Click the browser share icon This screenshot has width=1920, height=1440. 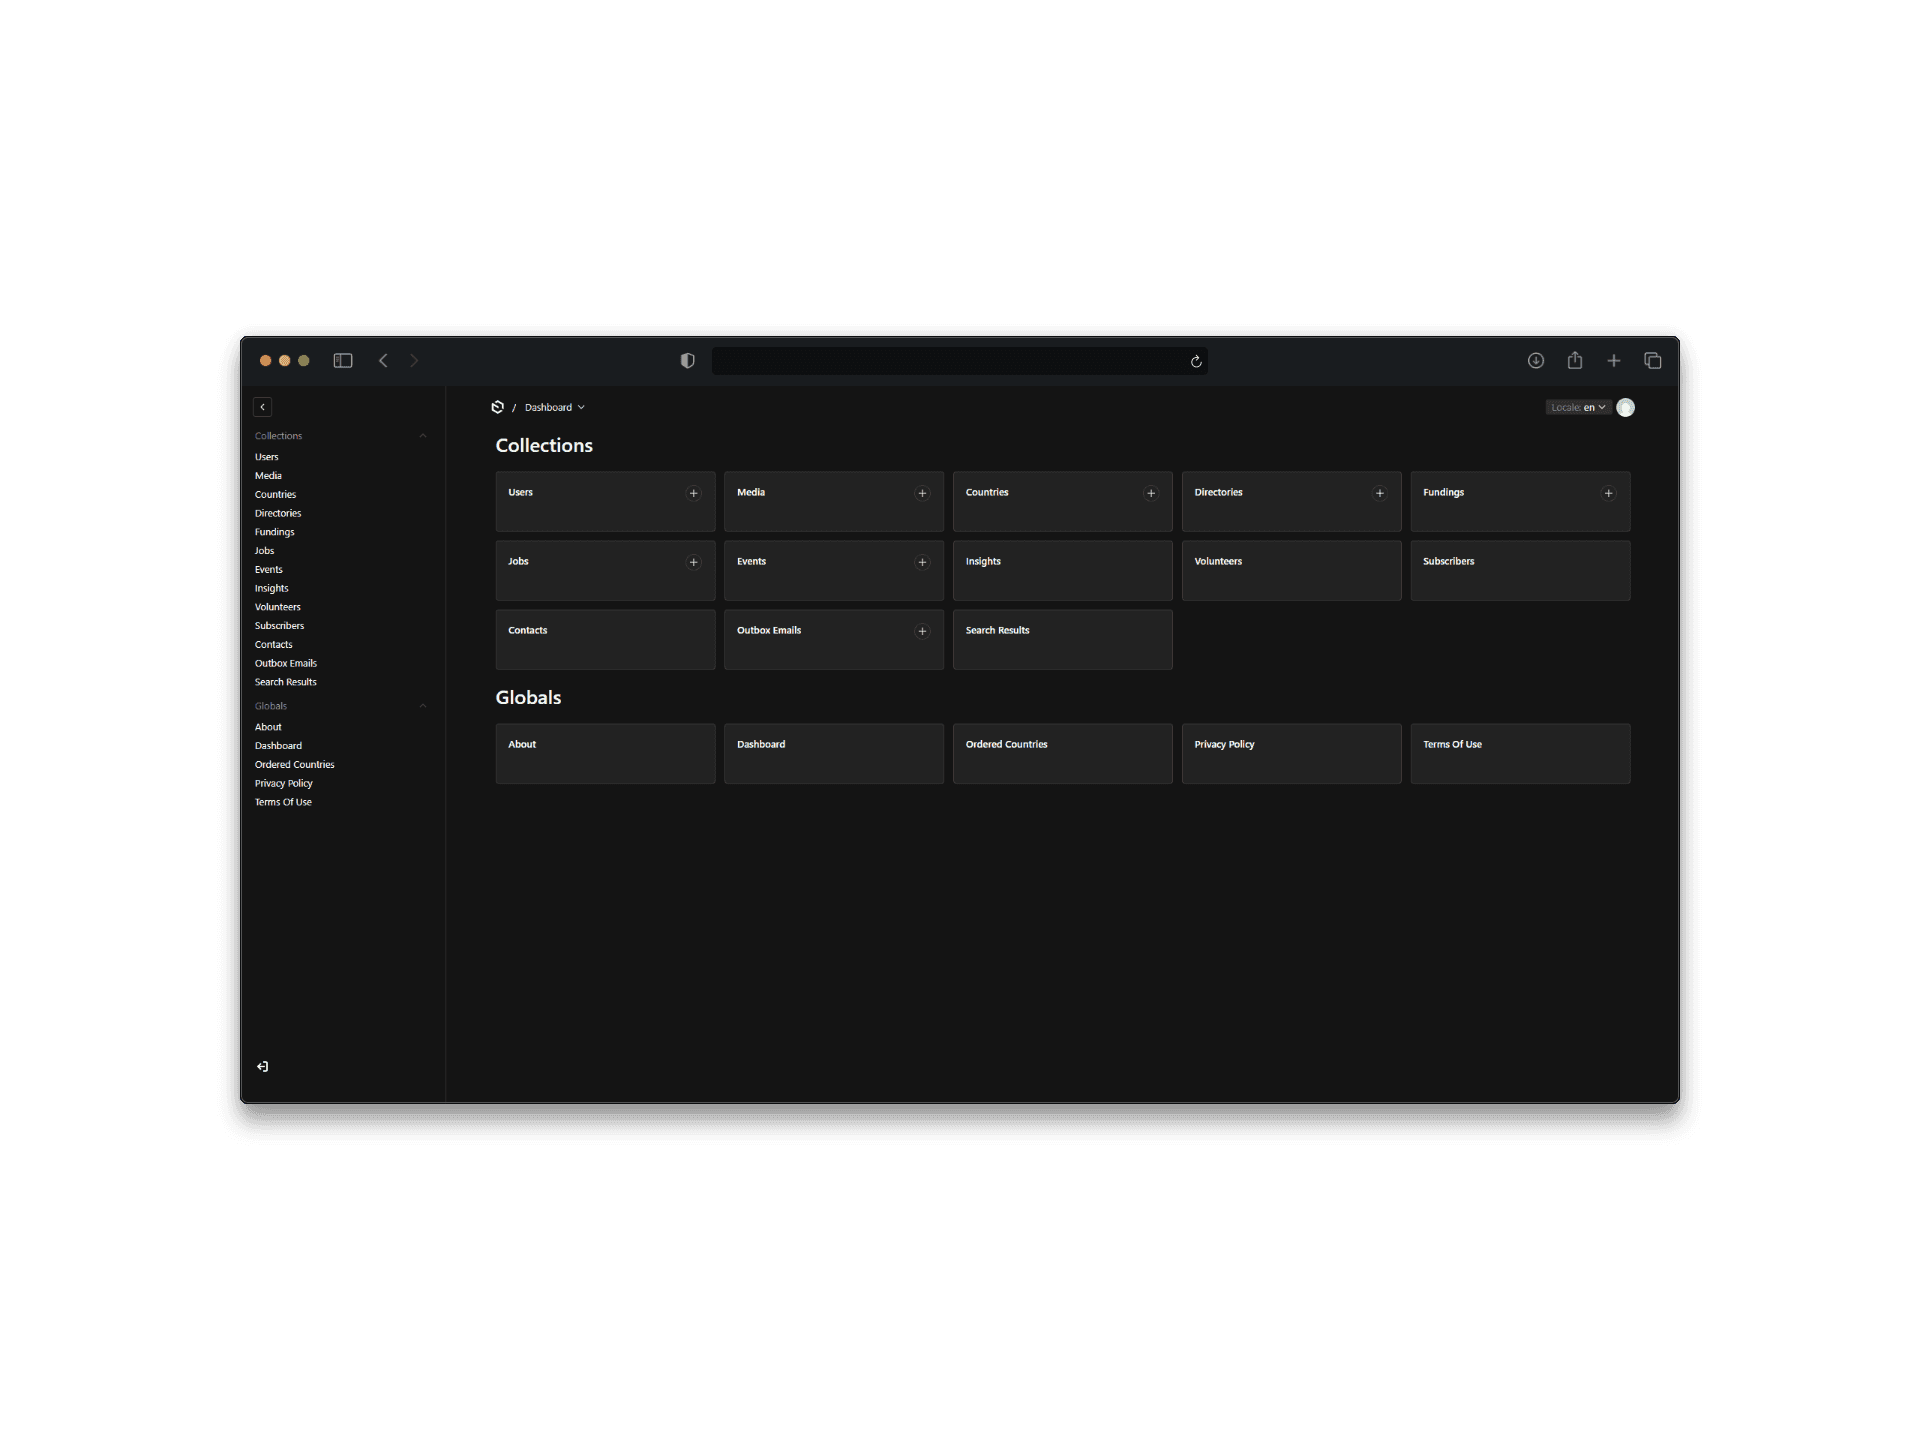(1575, 360)
